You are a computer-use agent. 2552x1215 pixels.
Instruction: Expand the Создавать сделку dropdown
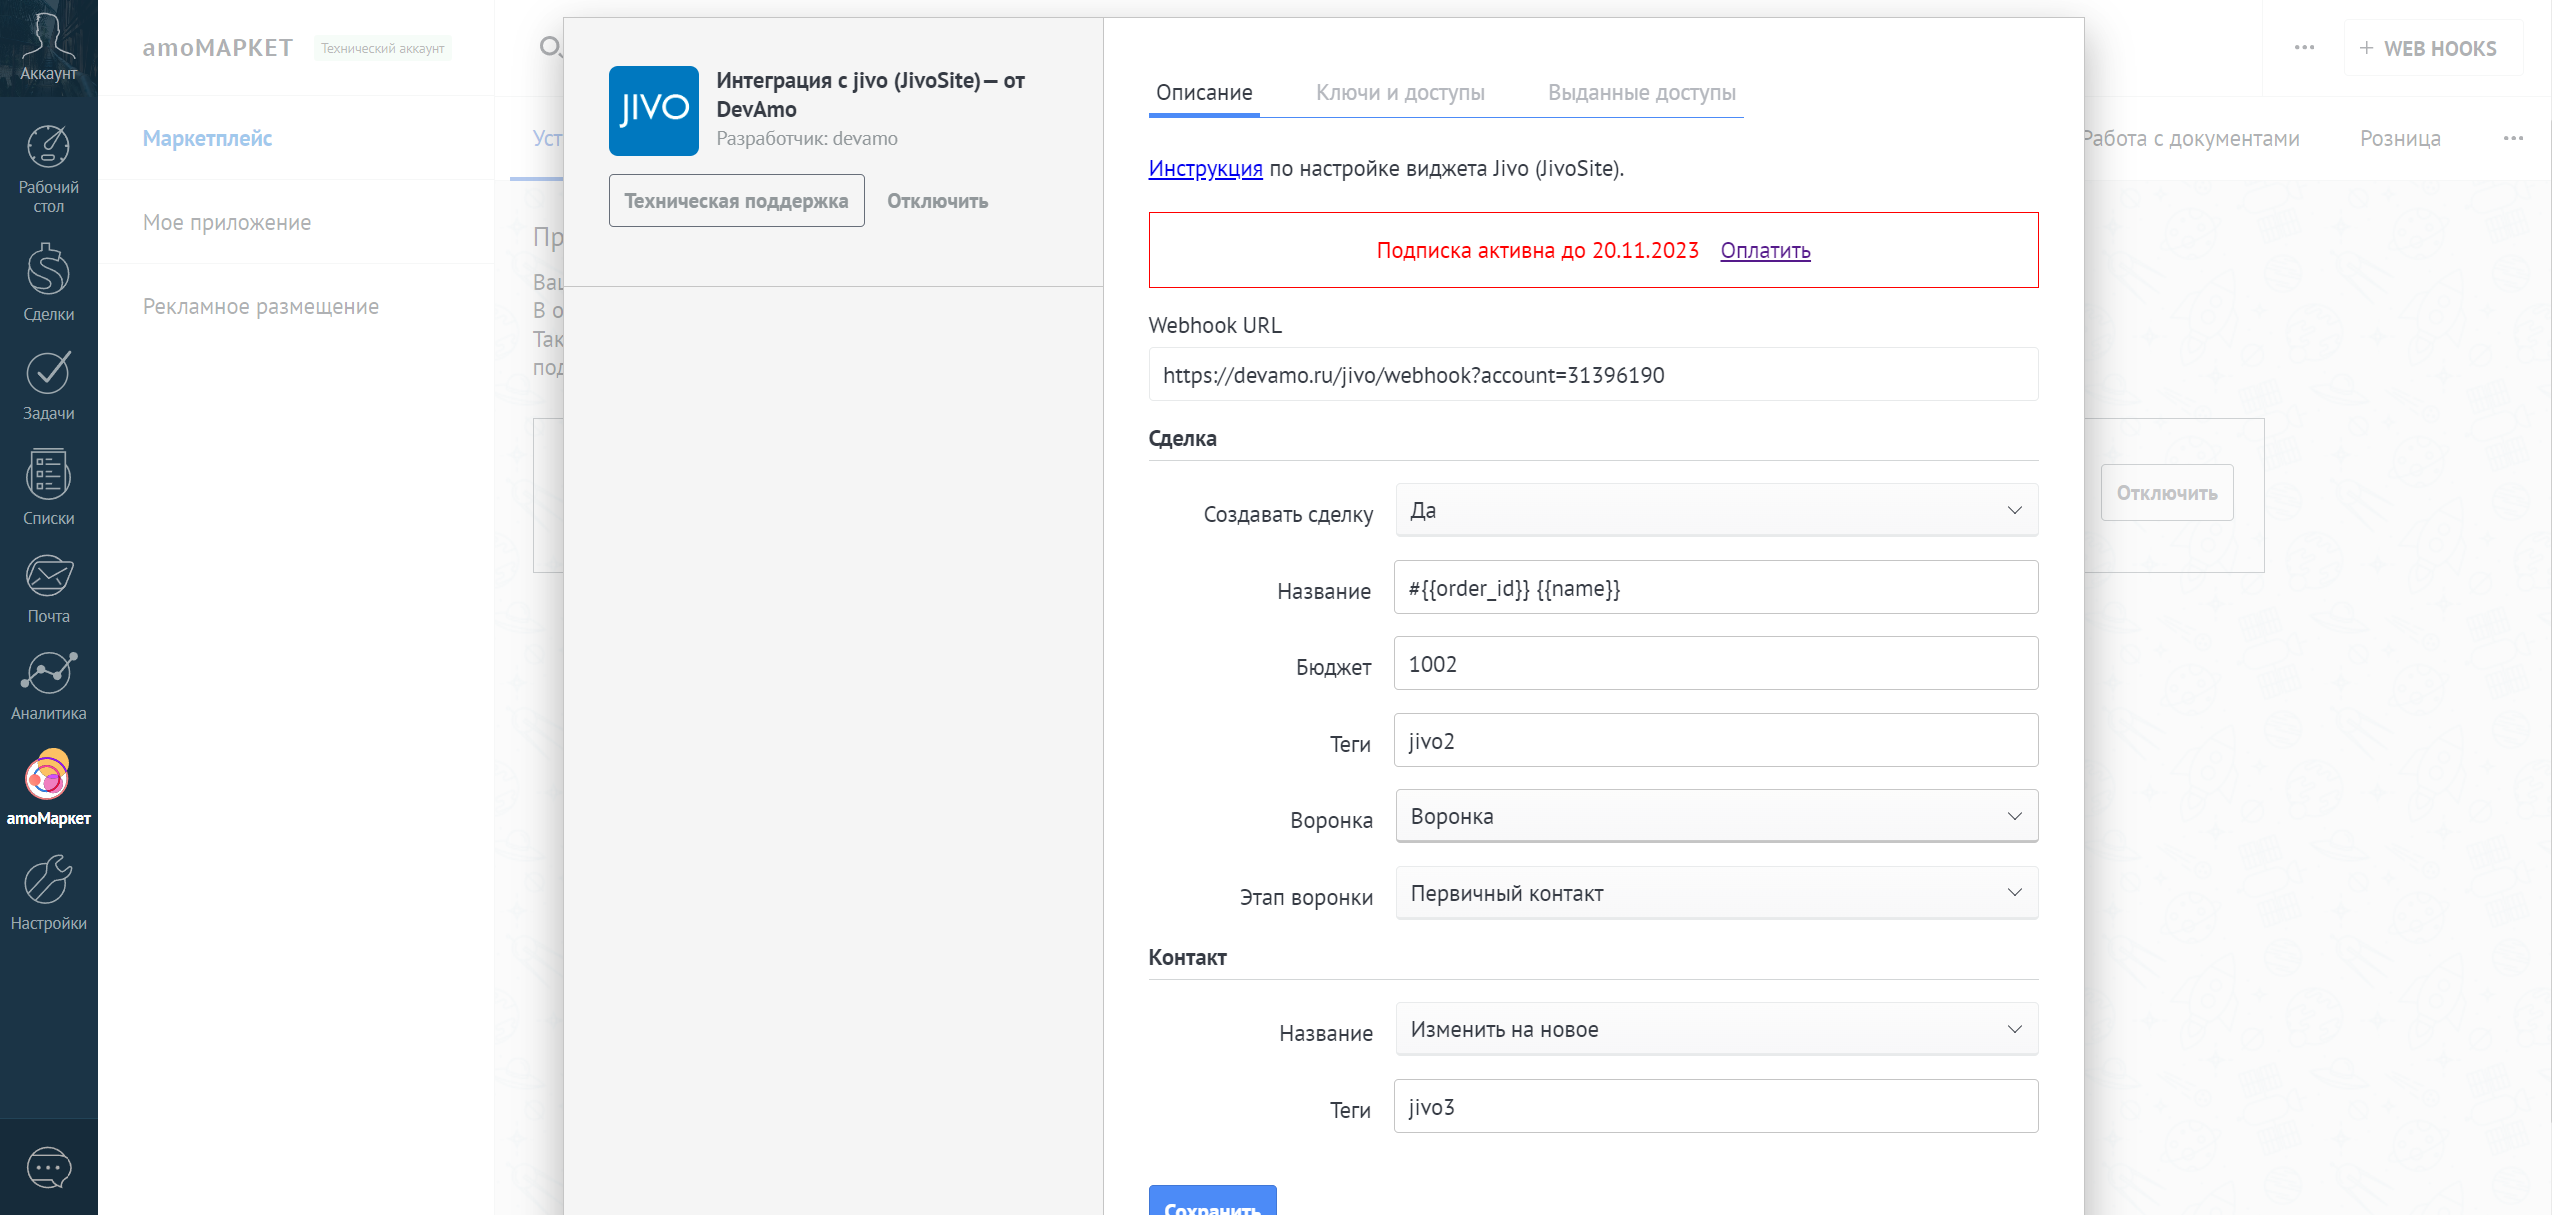[1716, 510]
